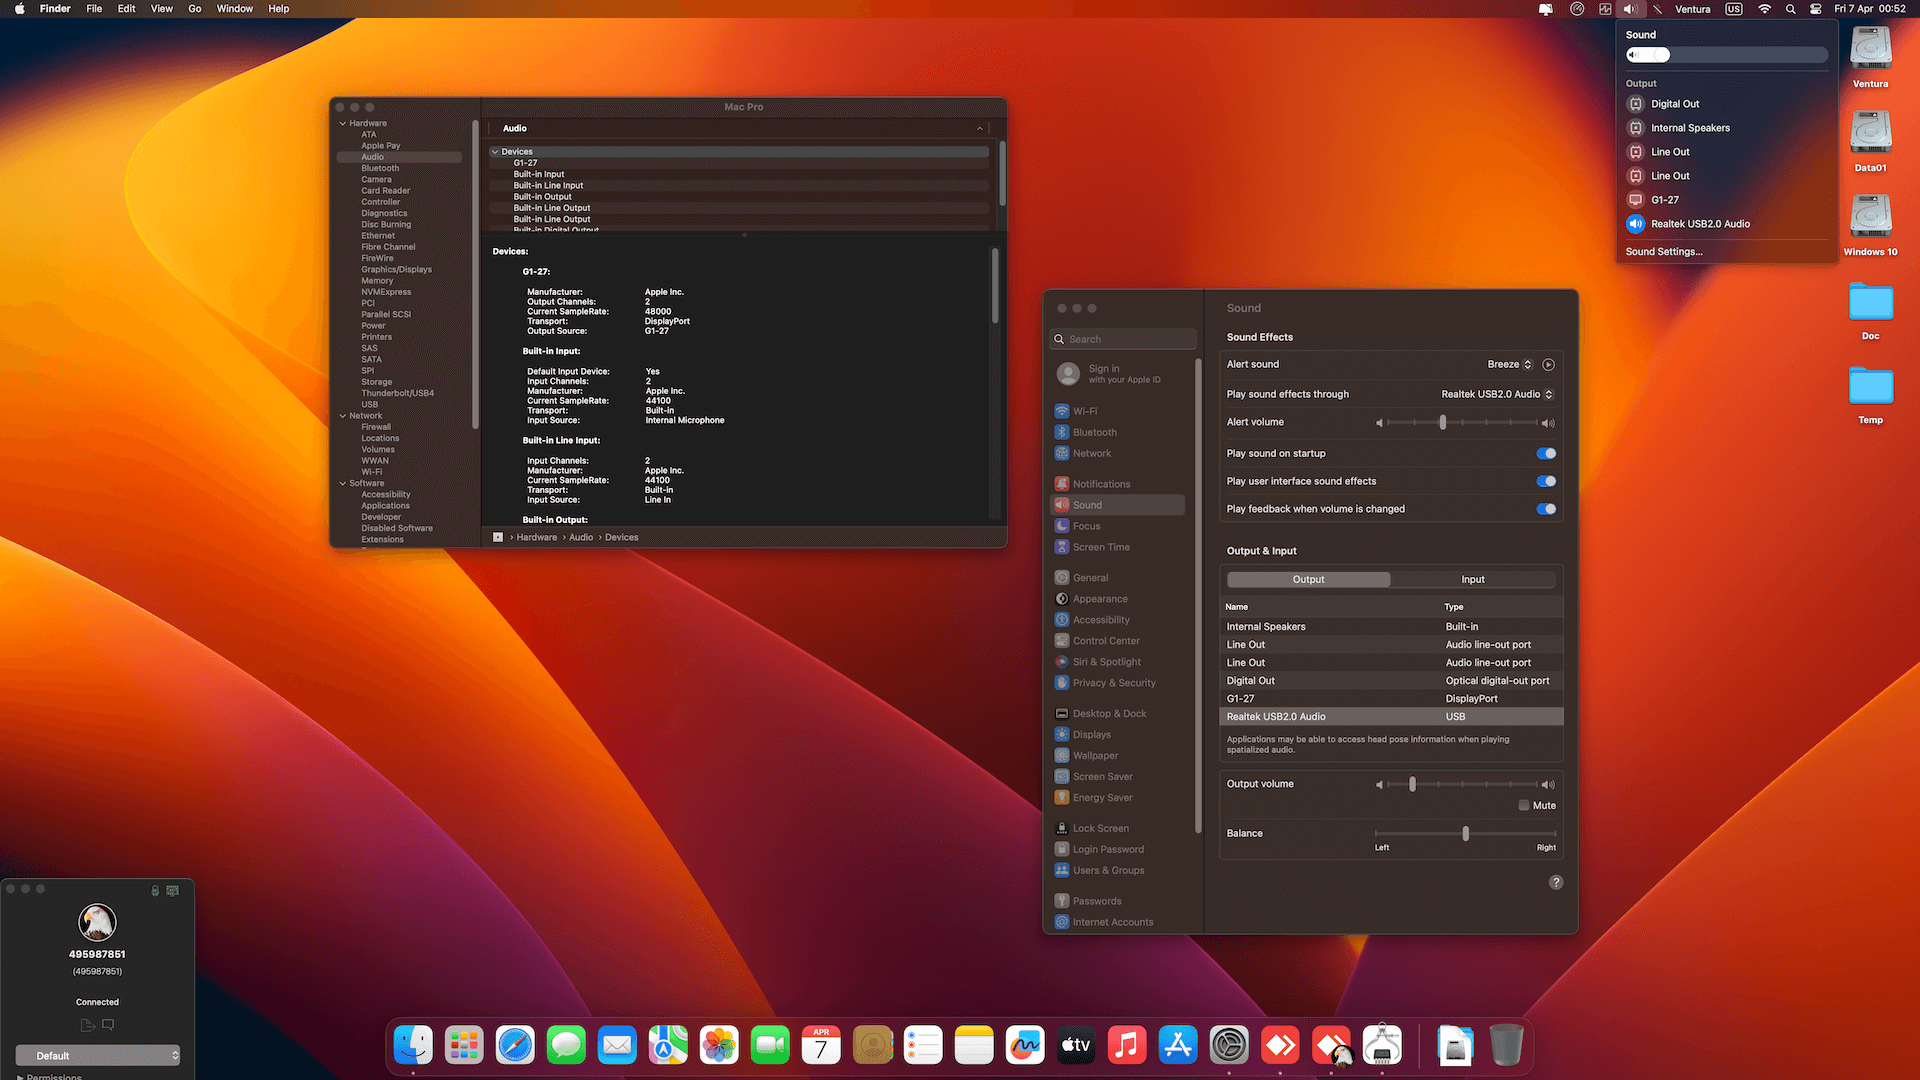Image resolution: width=1920 pixels, height=1080 pixels.
Task: Collapse the Devices section in System Information
Action: pos(494,151)
